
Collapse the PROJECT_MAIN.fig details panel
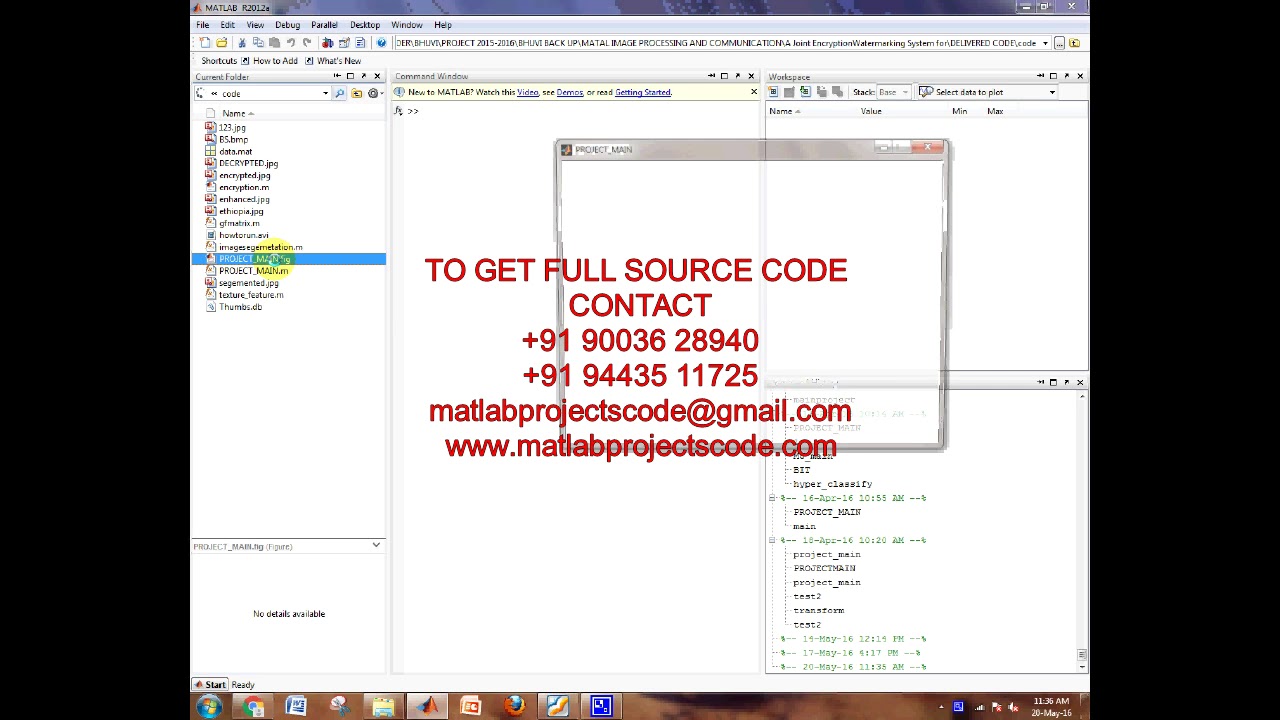coord(376,545)
